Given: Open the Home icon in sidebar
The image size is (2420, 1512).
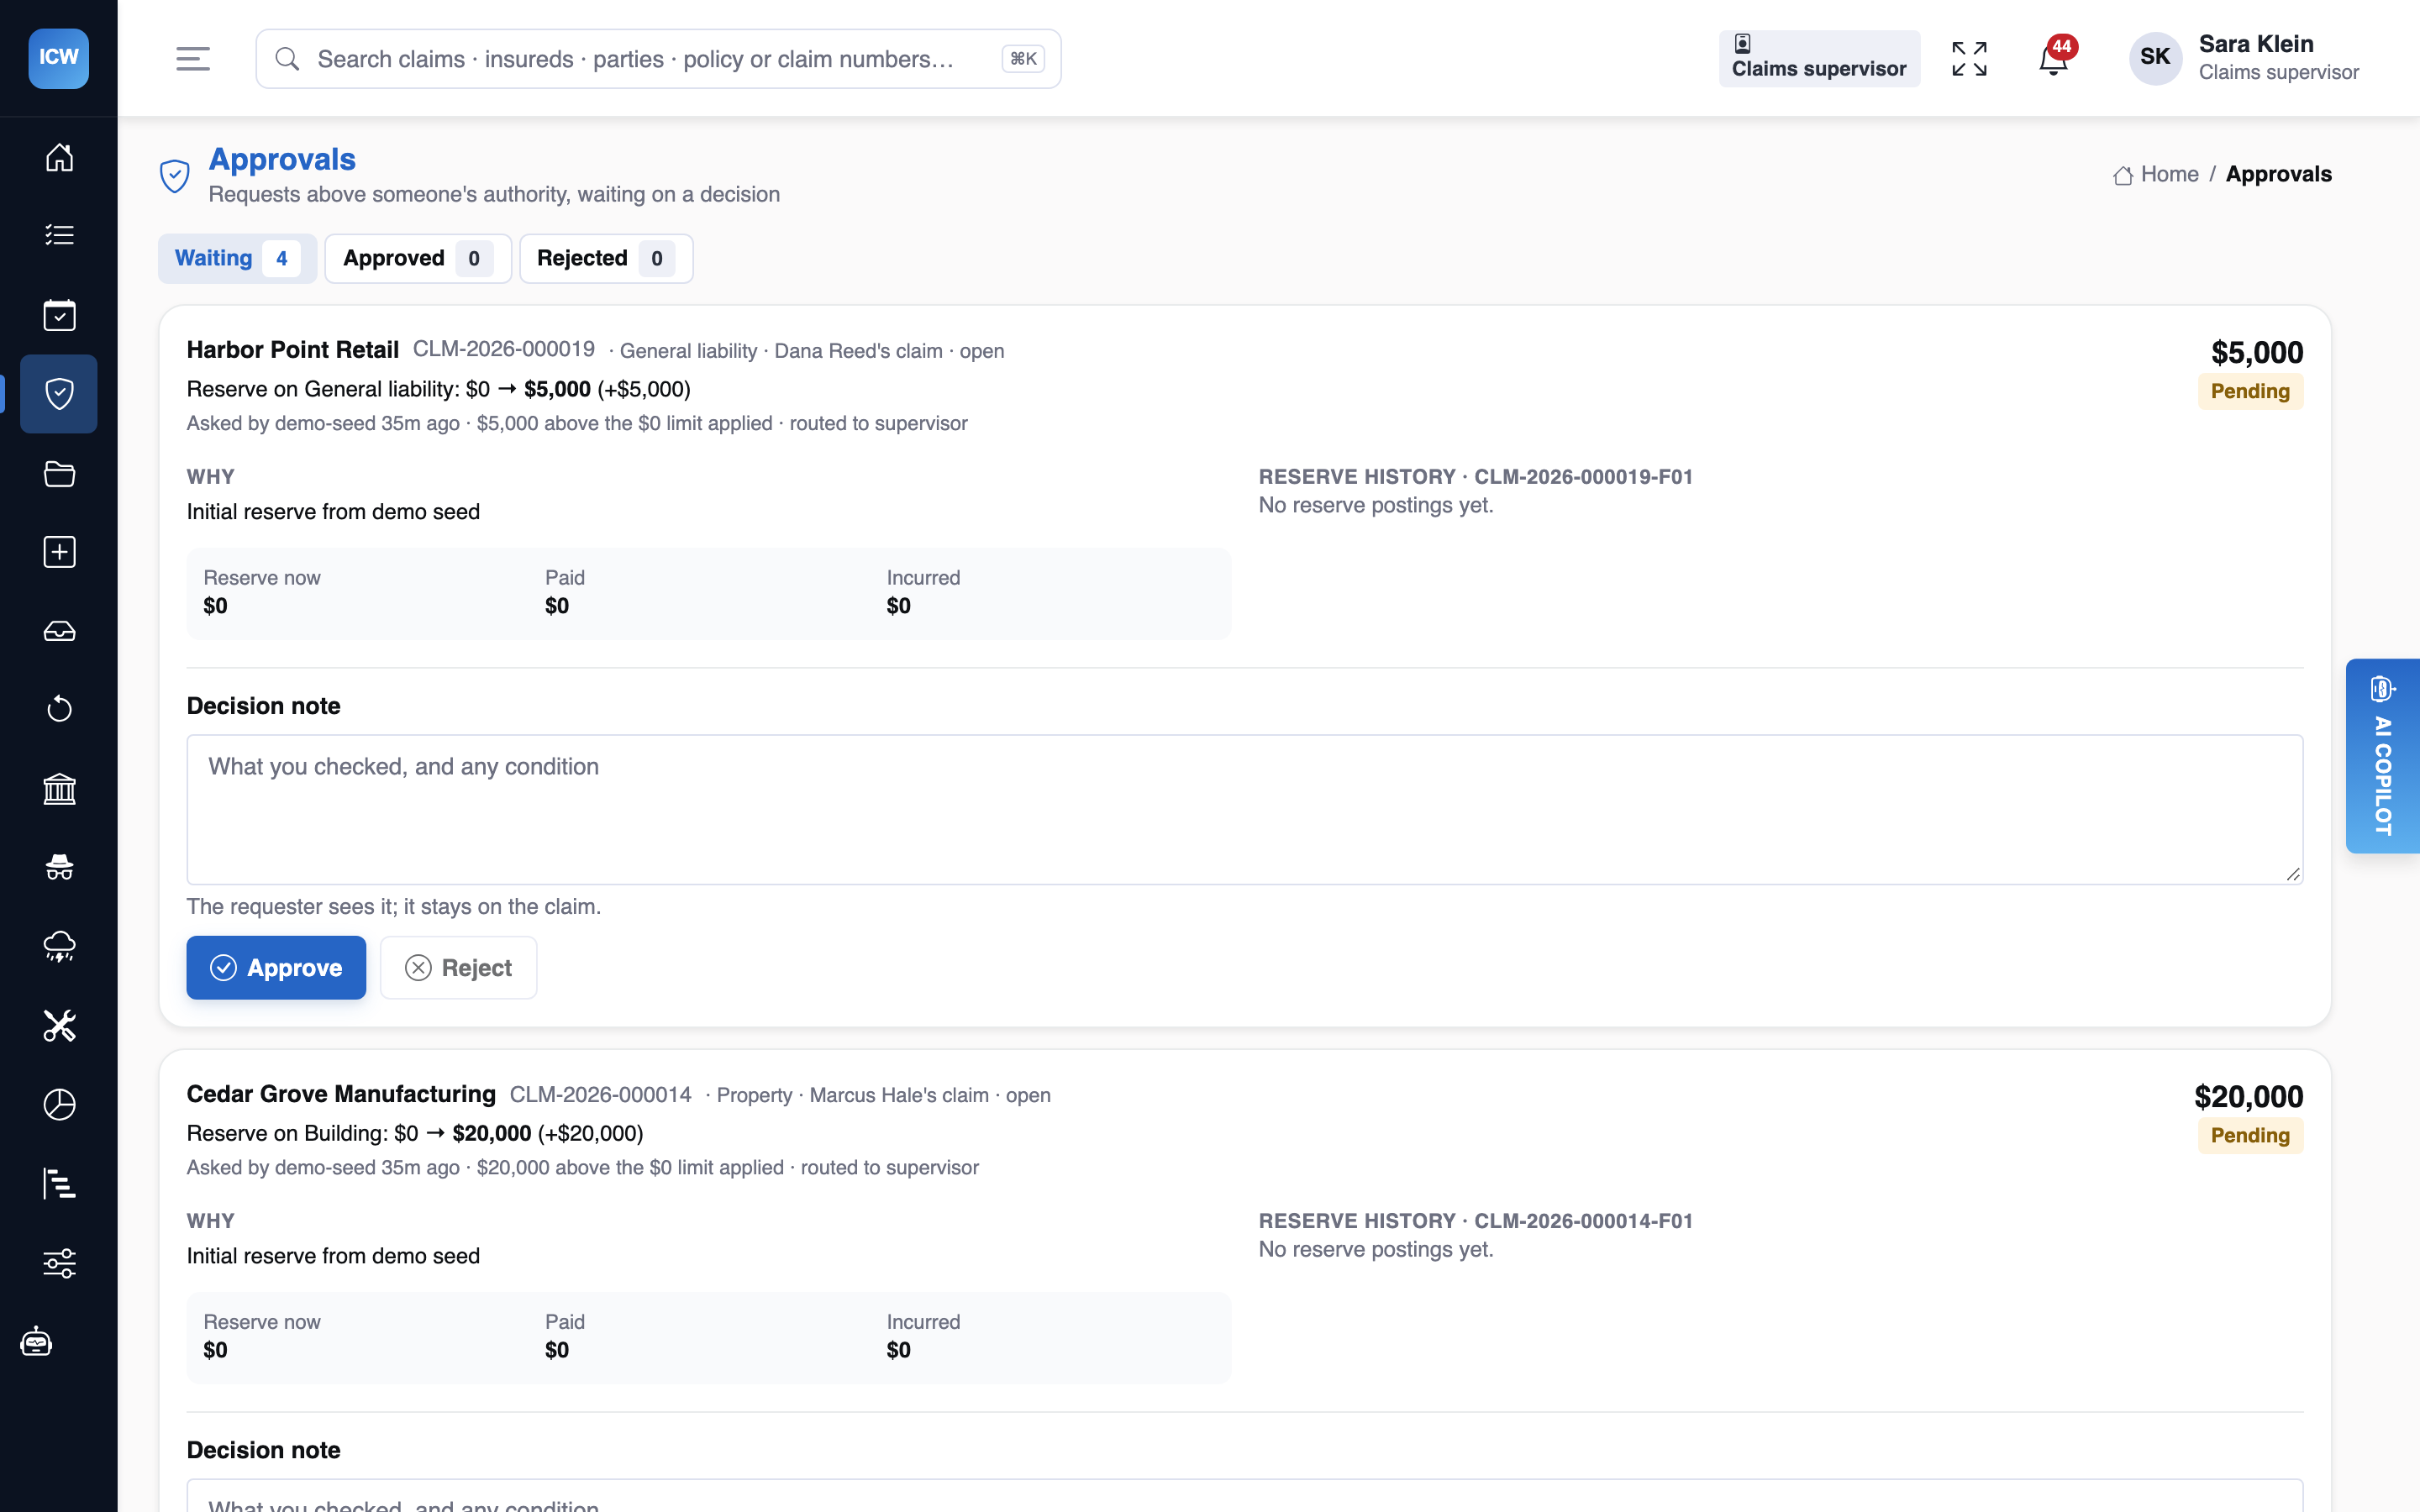Looking at the screenshot, I should pyautogui.click(x=59, y=157).
